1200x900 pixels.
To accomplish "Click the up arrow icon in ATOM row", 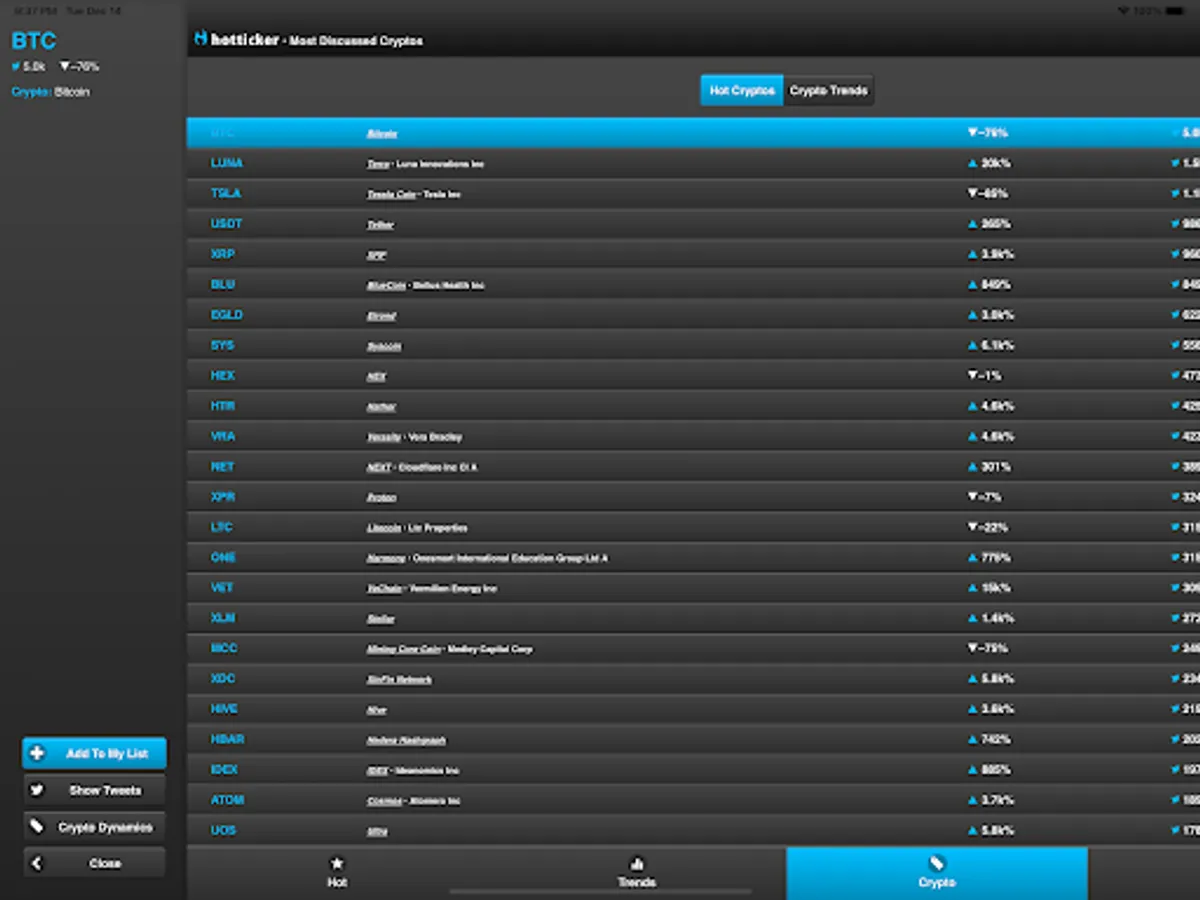I will point(972,800).
